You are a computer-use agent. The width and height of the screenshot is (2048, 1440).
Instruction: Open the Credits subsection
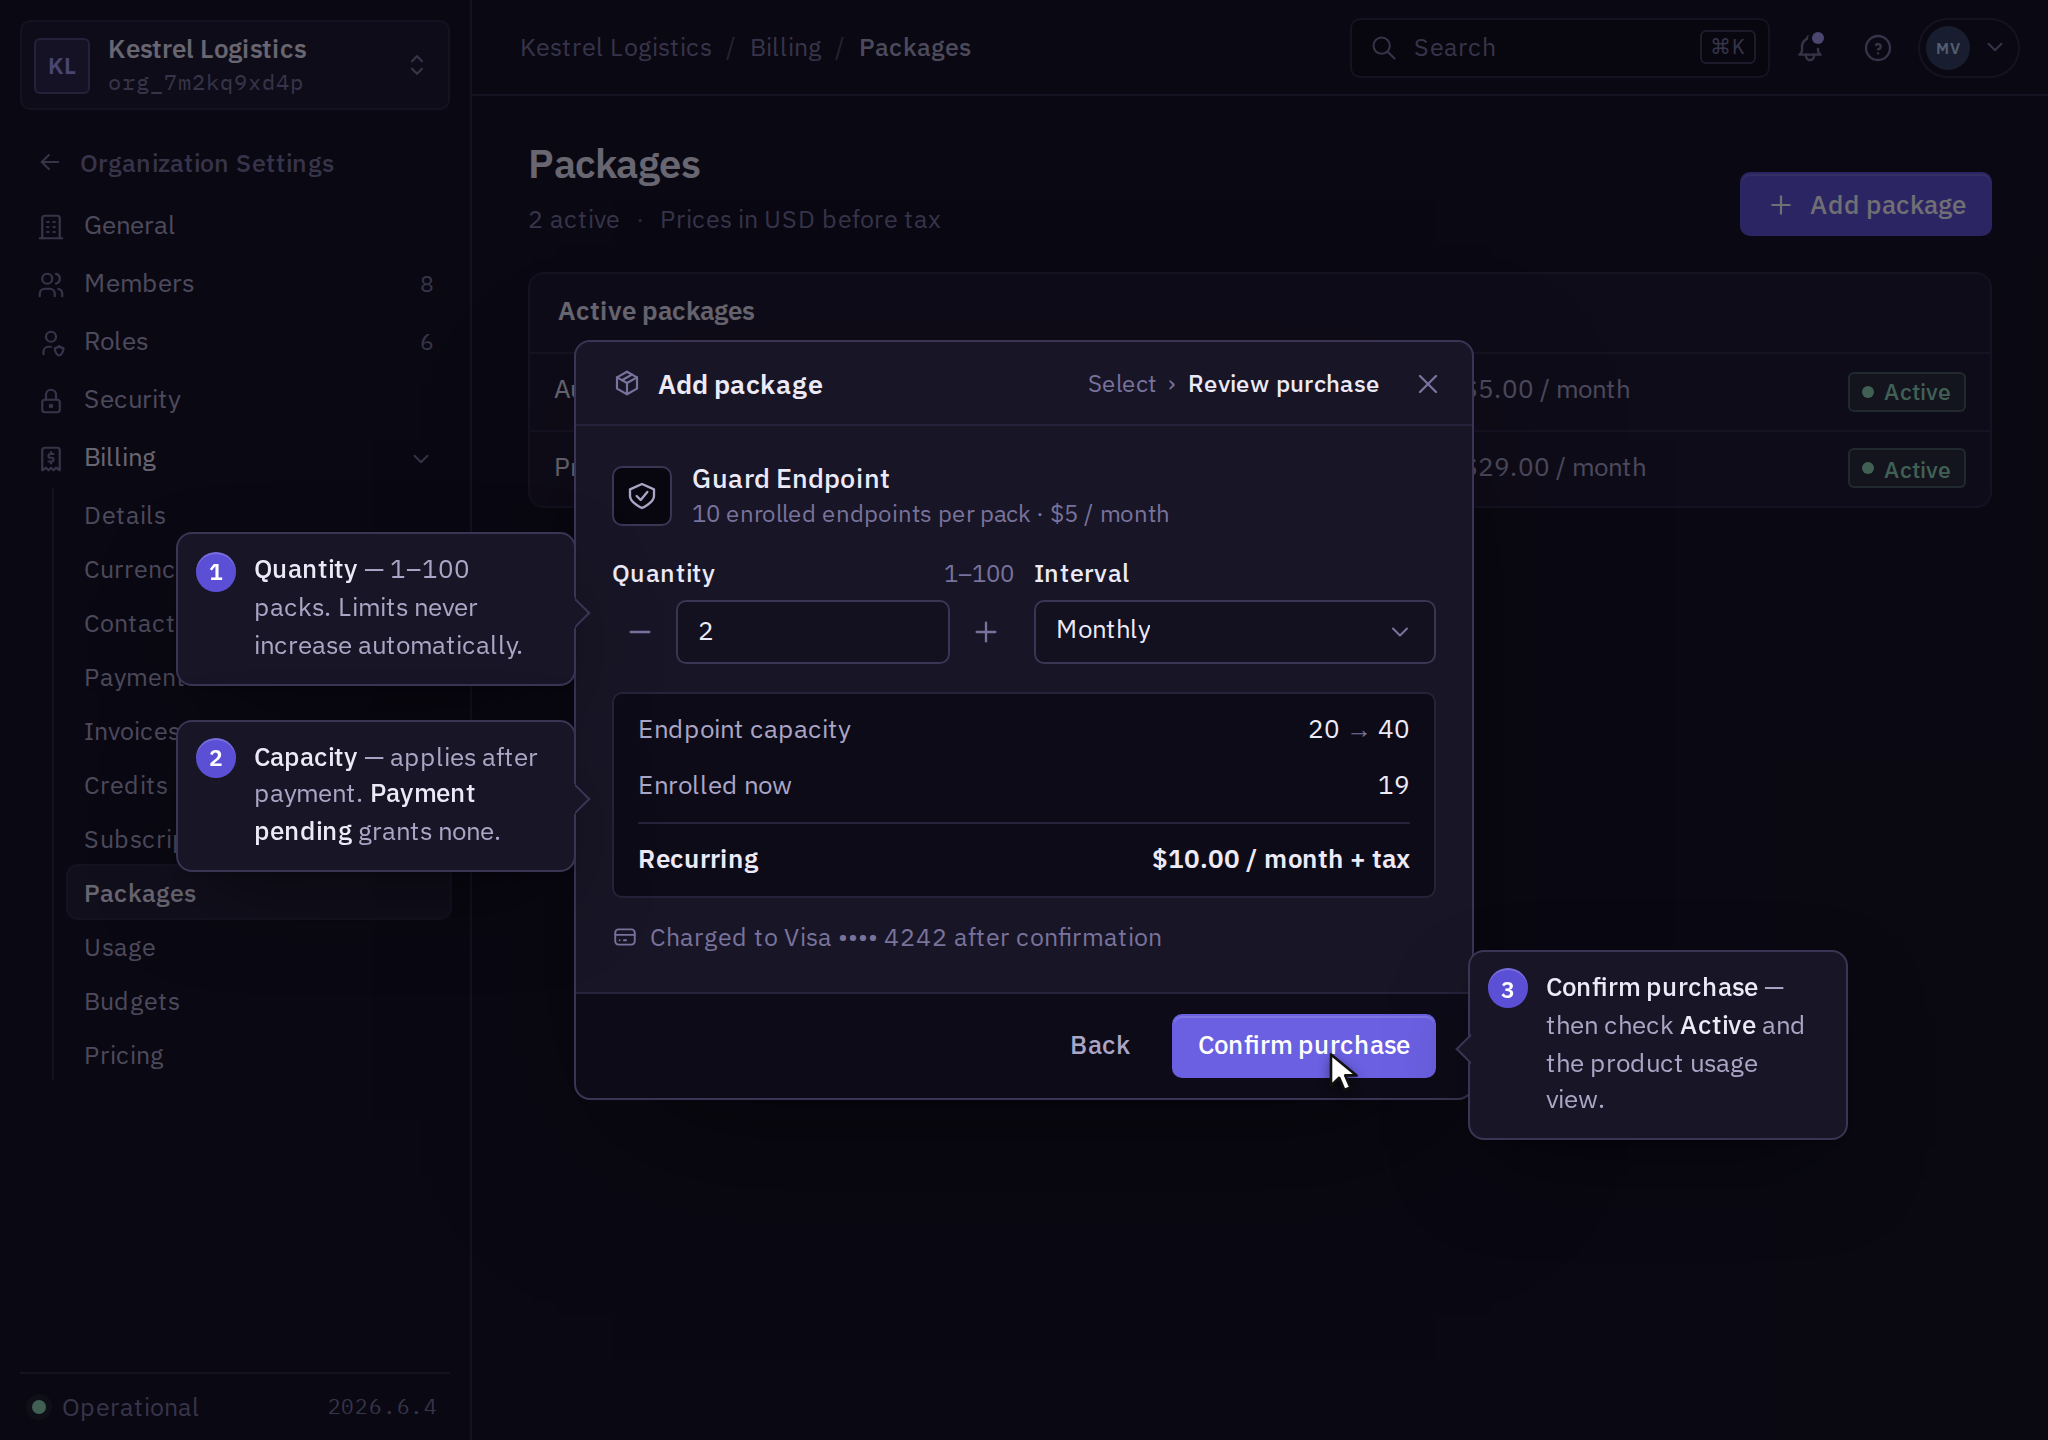pos(126,785)
